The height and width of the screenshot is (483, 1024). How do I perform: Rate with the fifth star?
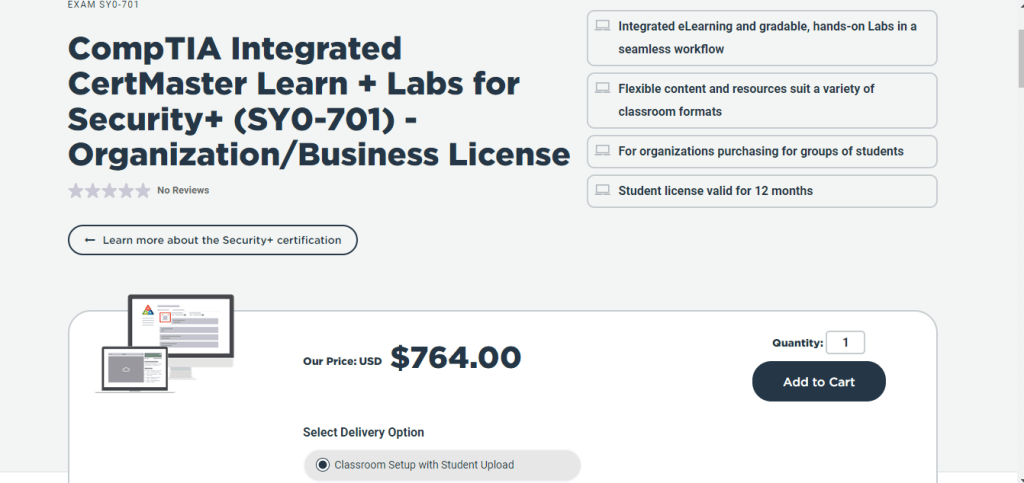point(142,190)
